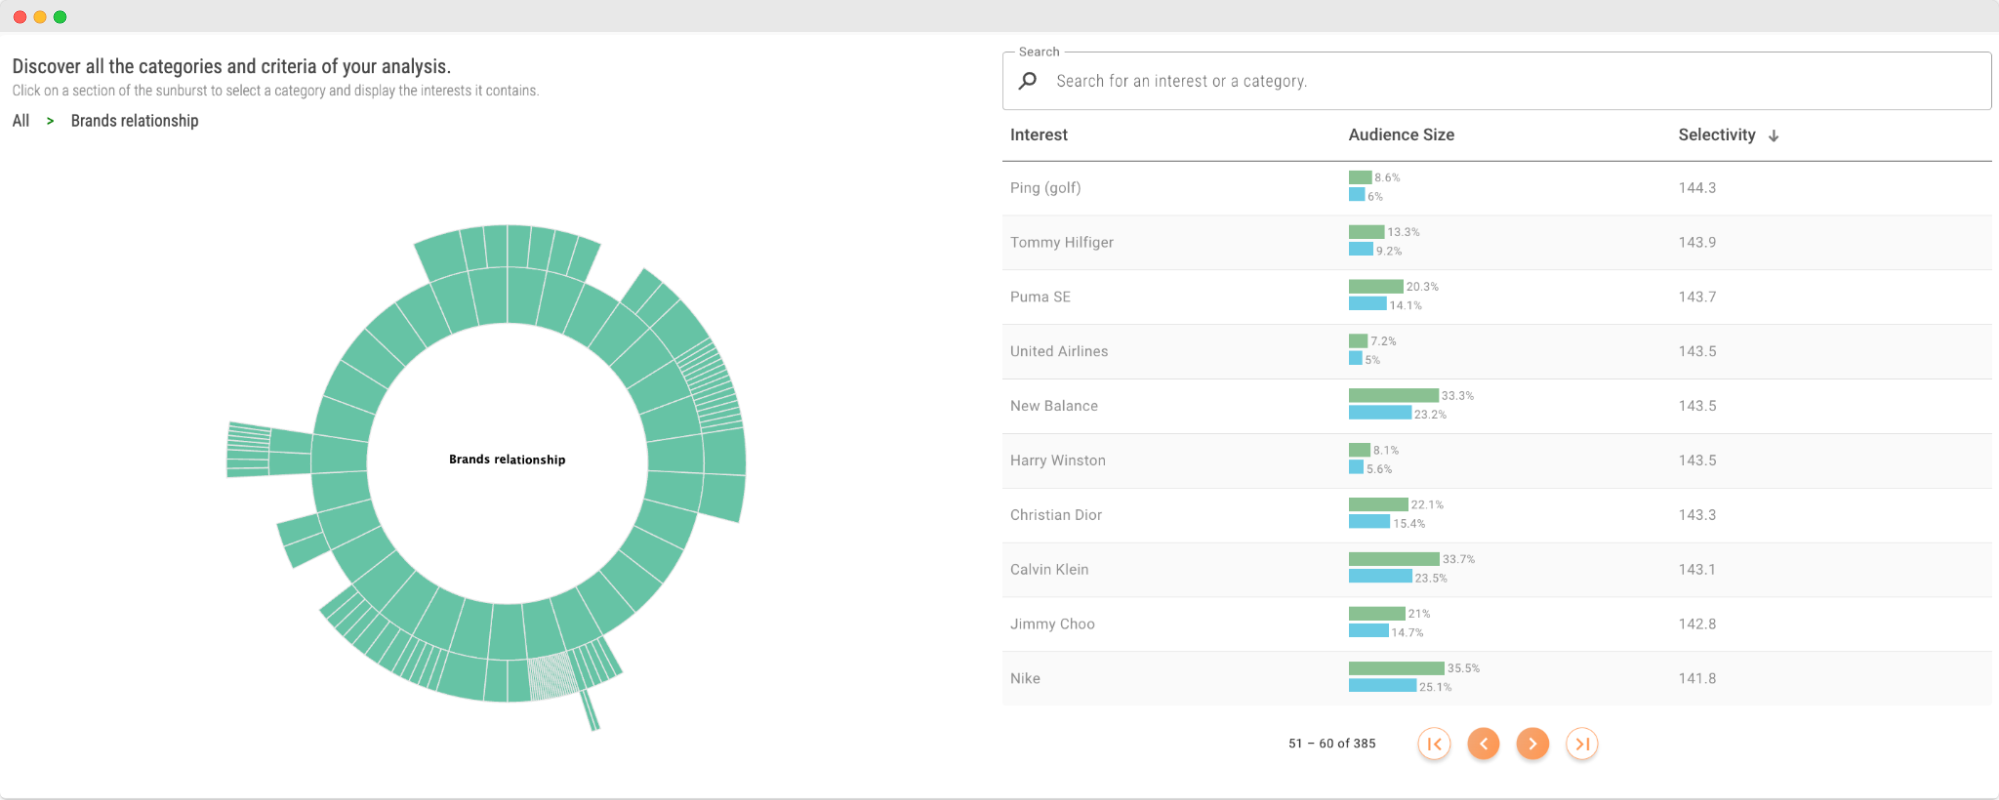
Task: Click the 141.8 selectivity value for Nike
Action: (x=1697, y=679)
